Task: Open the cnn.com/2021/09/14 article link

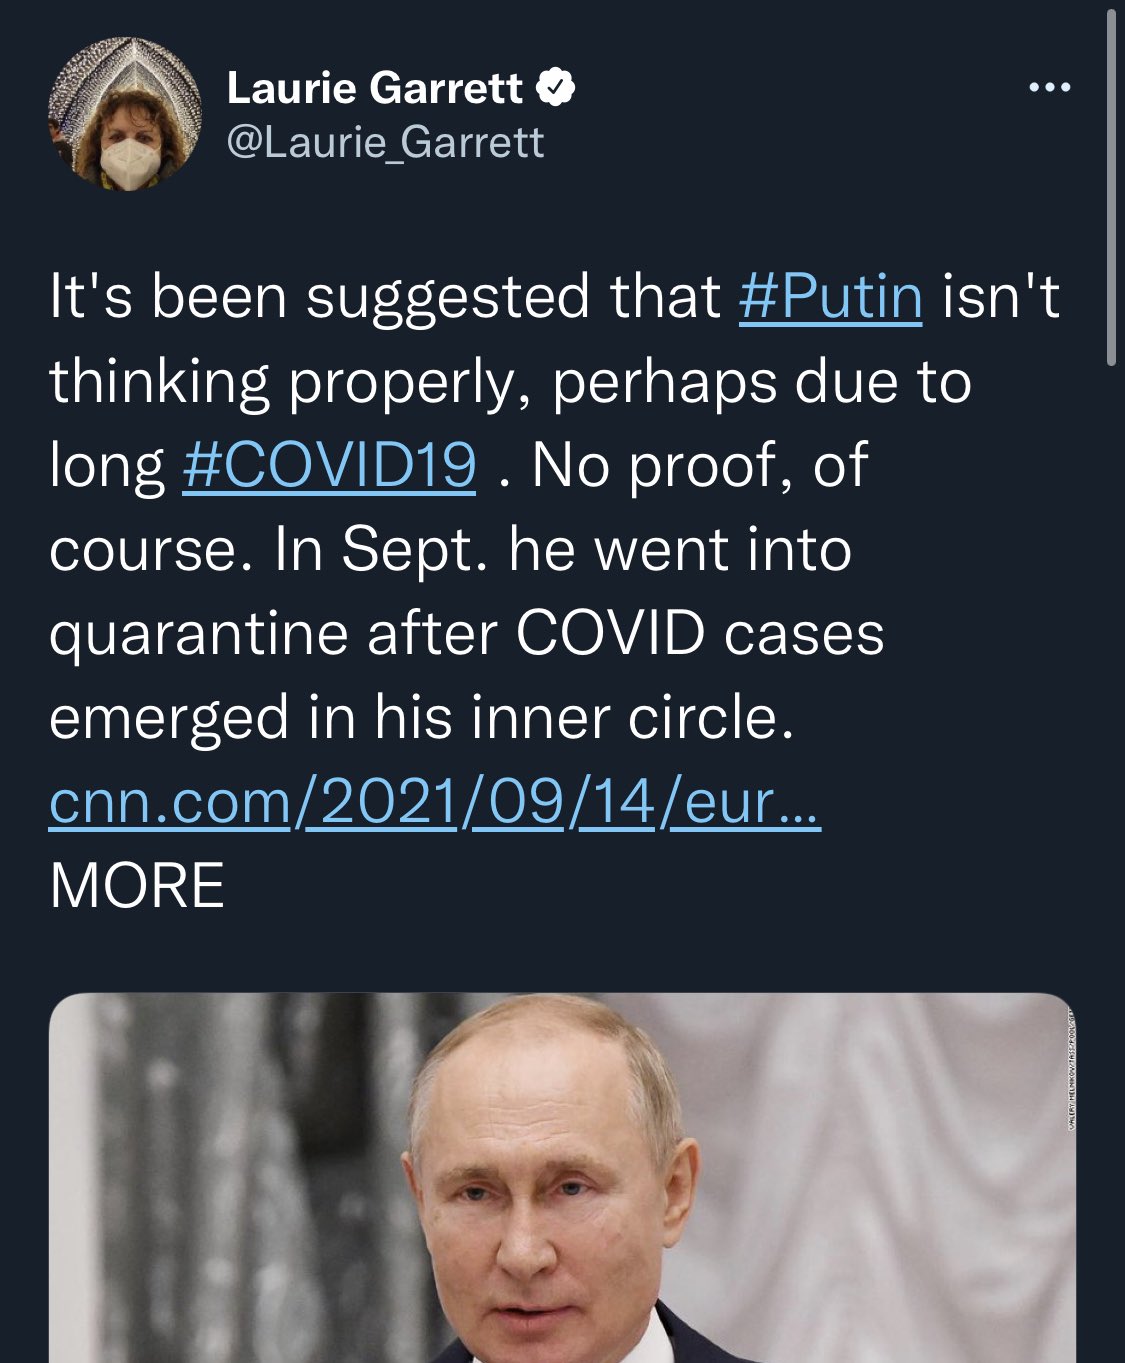Action: point(434,802)
